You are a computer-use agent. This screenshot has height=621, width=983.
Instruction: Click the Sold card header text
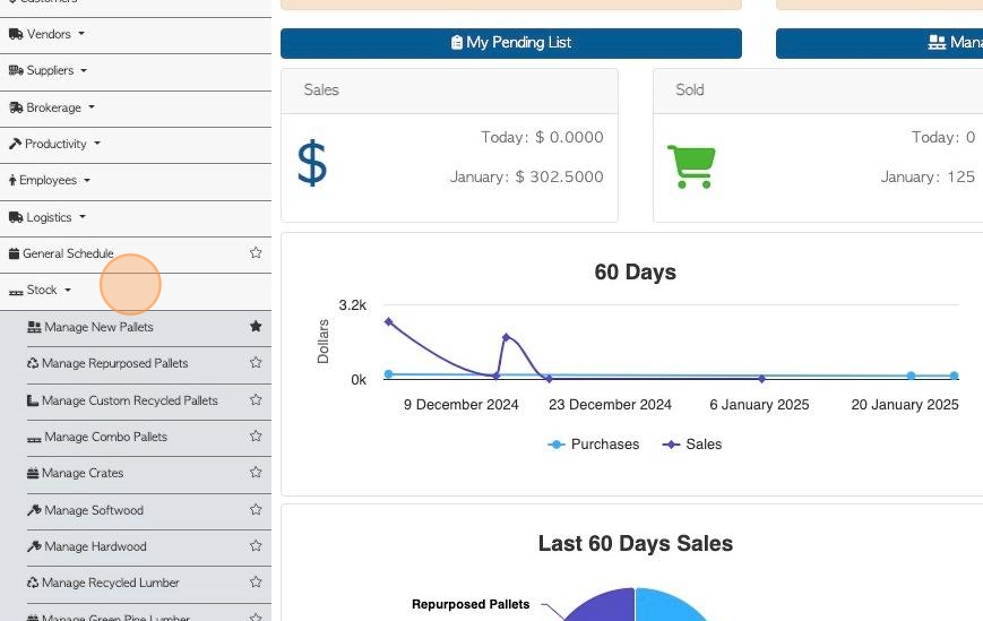point(690,90)
